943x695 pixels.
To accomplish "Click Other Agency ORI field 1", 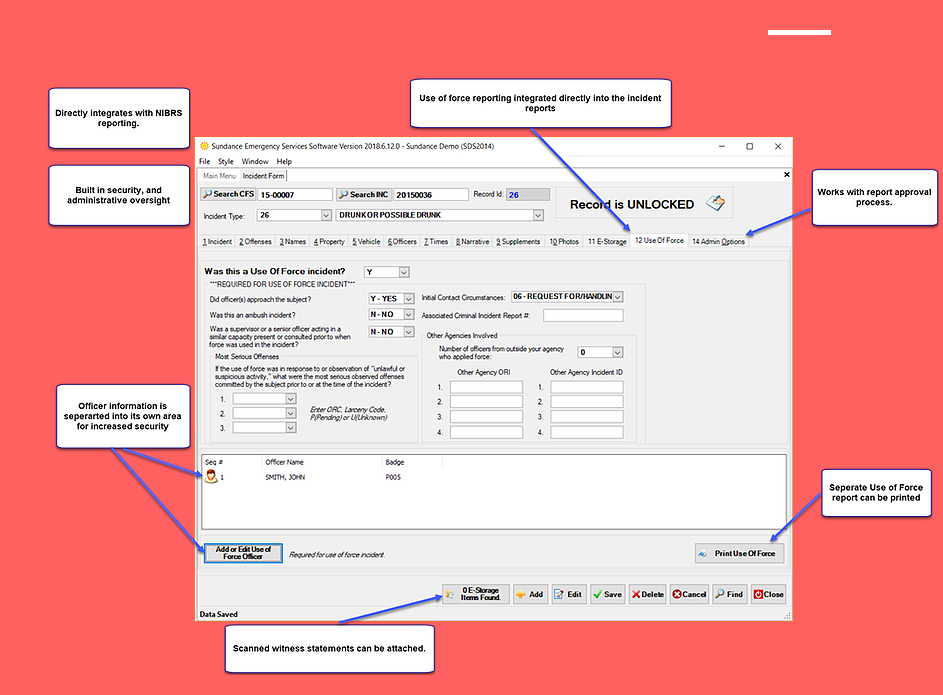I will 486,387.
